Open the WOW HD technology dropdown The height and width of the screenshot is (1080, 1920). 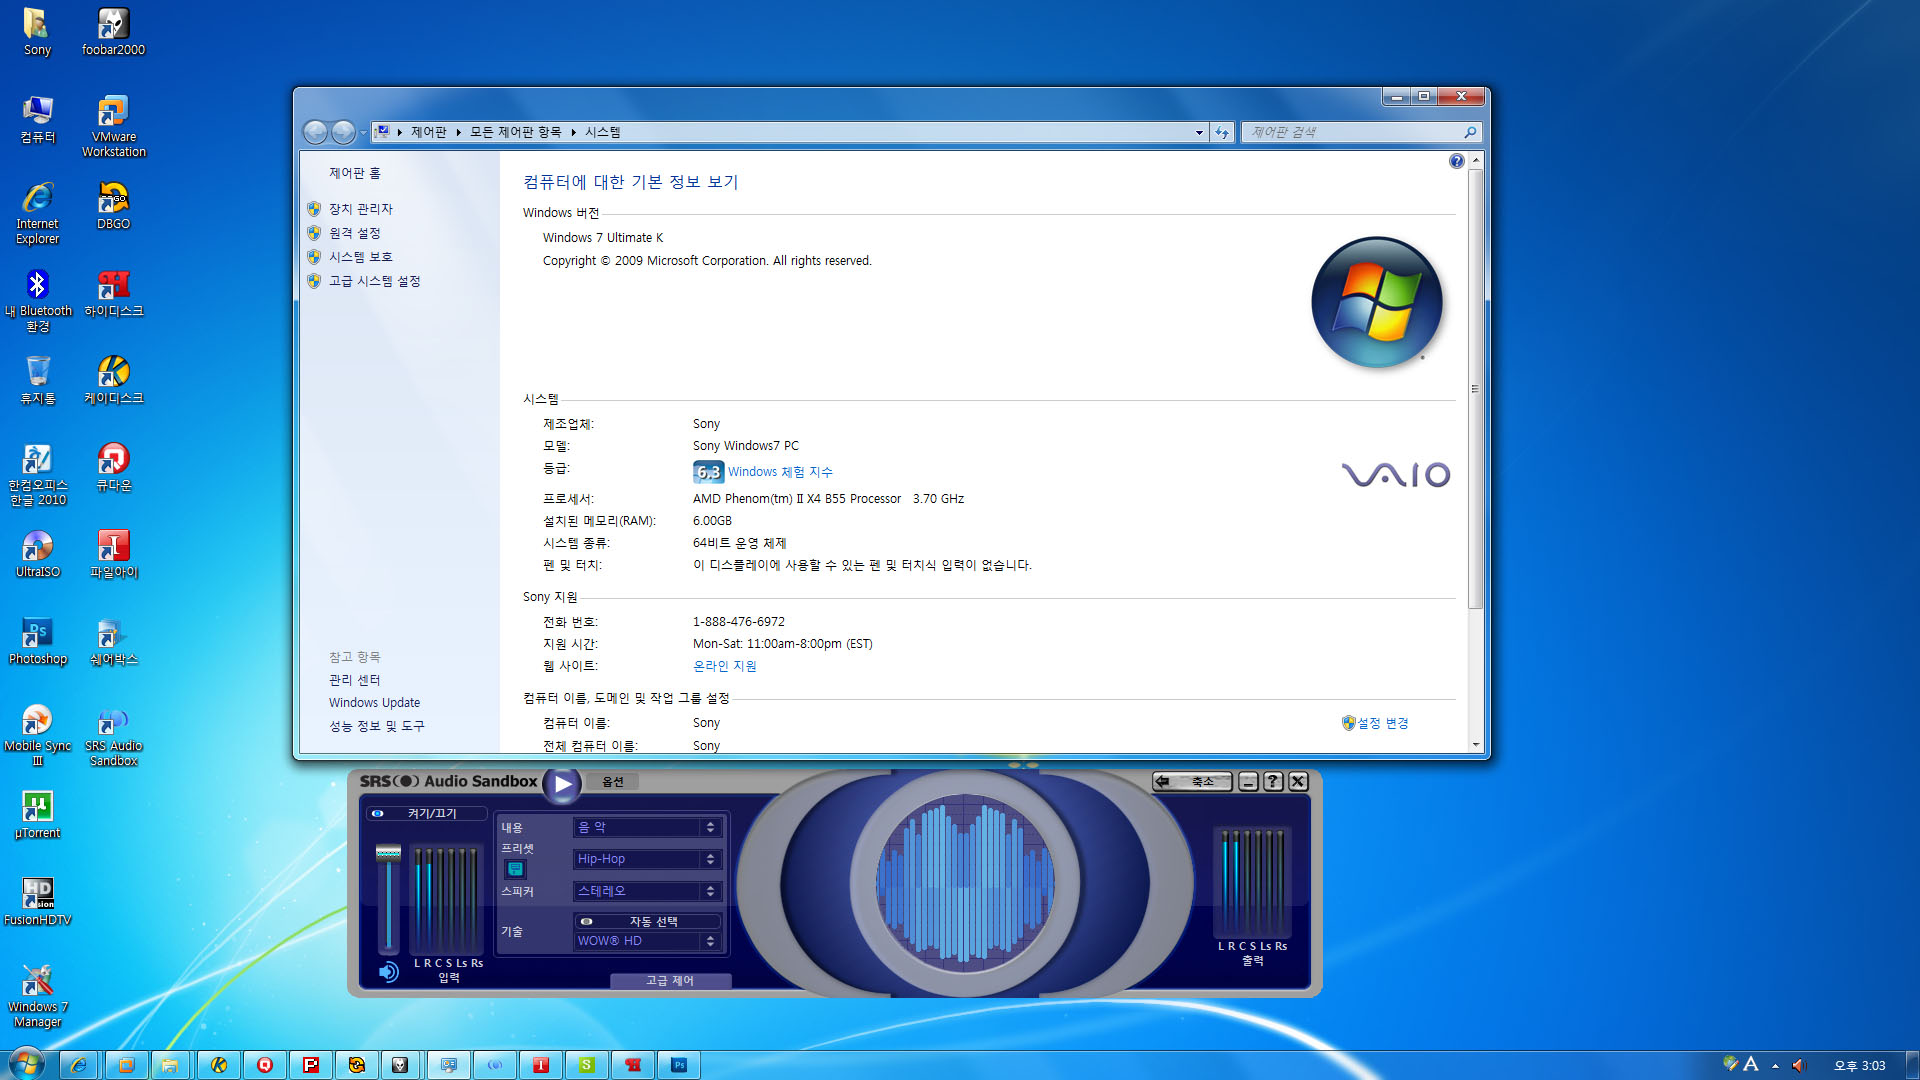pos(647,941)
